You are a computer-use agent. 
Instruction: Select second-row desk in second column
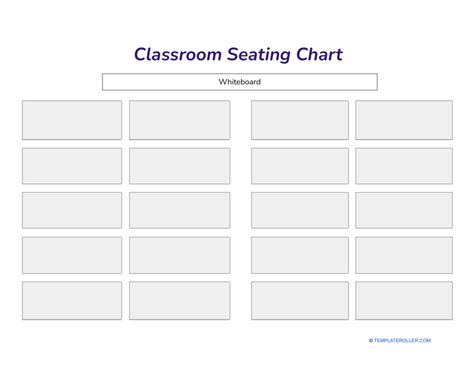180,166
